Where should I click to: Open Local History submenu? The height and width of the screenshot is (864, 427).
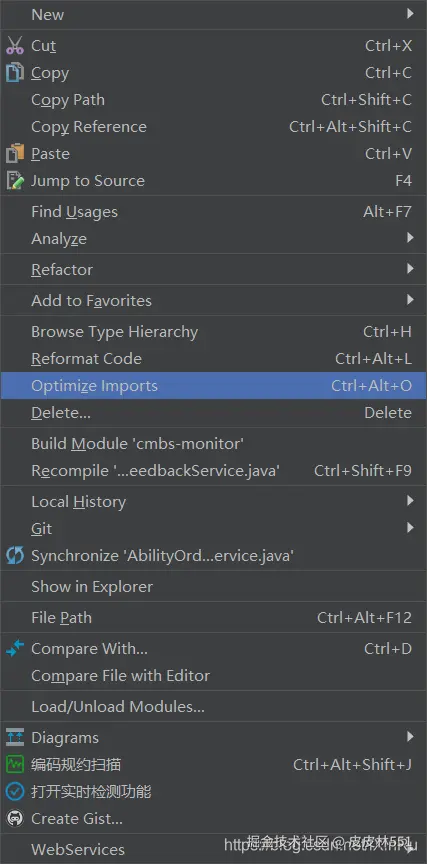tap(213, 502)
